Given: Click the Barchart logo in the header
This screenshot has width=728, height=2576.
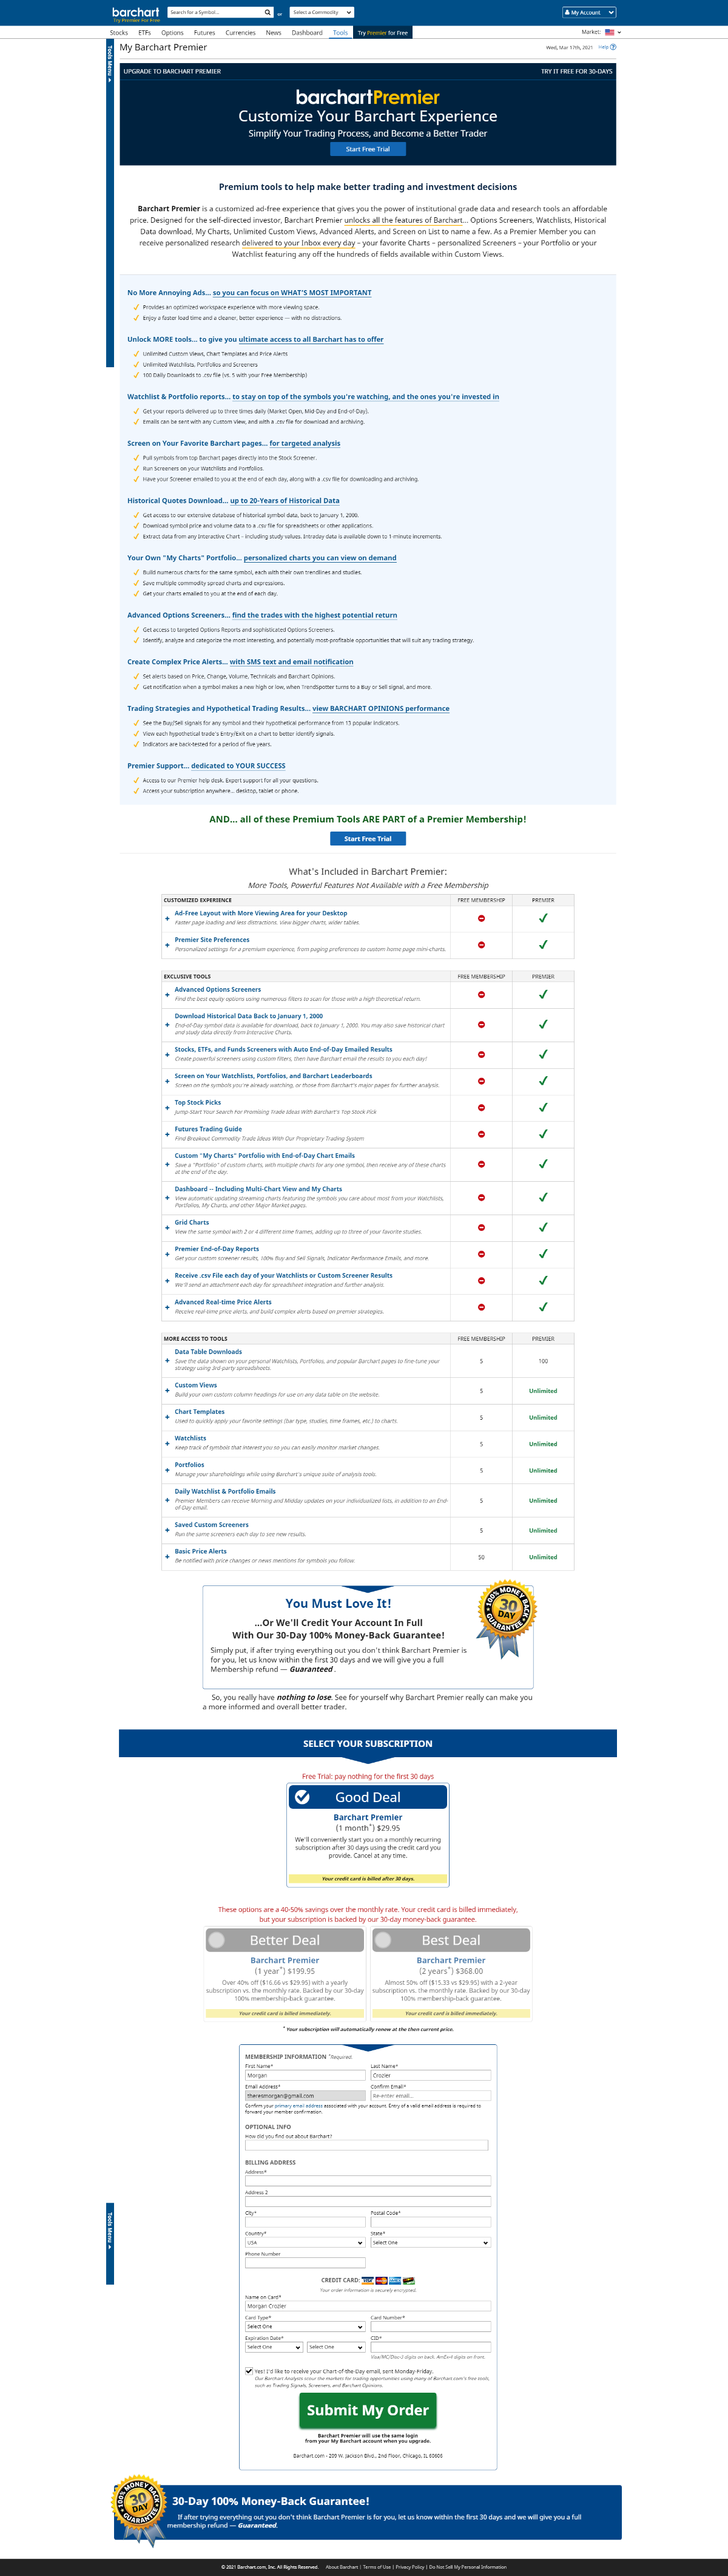Looking at the screenshot, I should click(135, 12).
